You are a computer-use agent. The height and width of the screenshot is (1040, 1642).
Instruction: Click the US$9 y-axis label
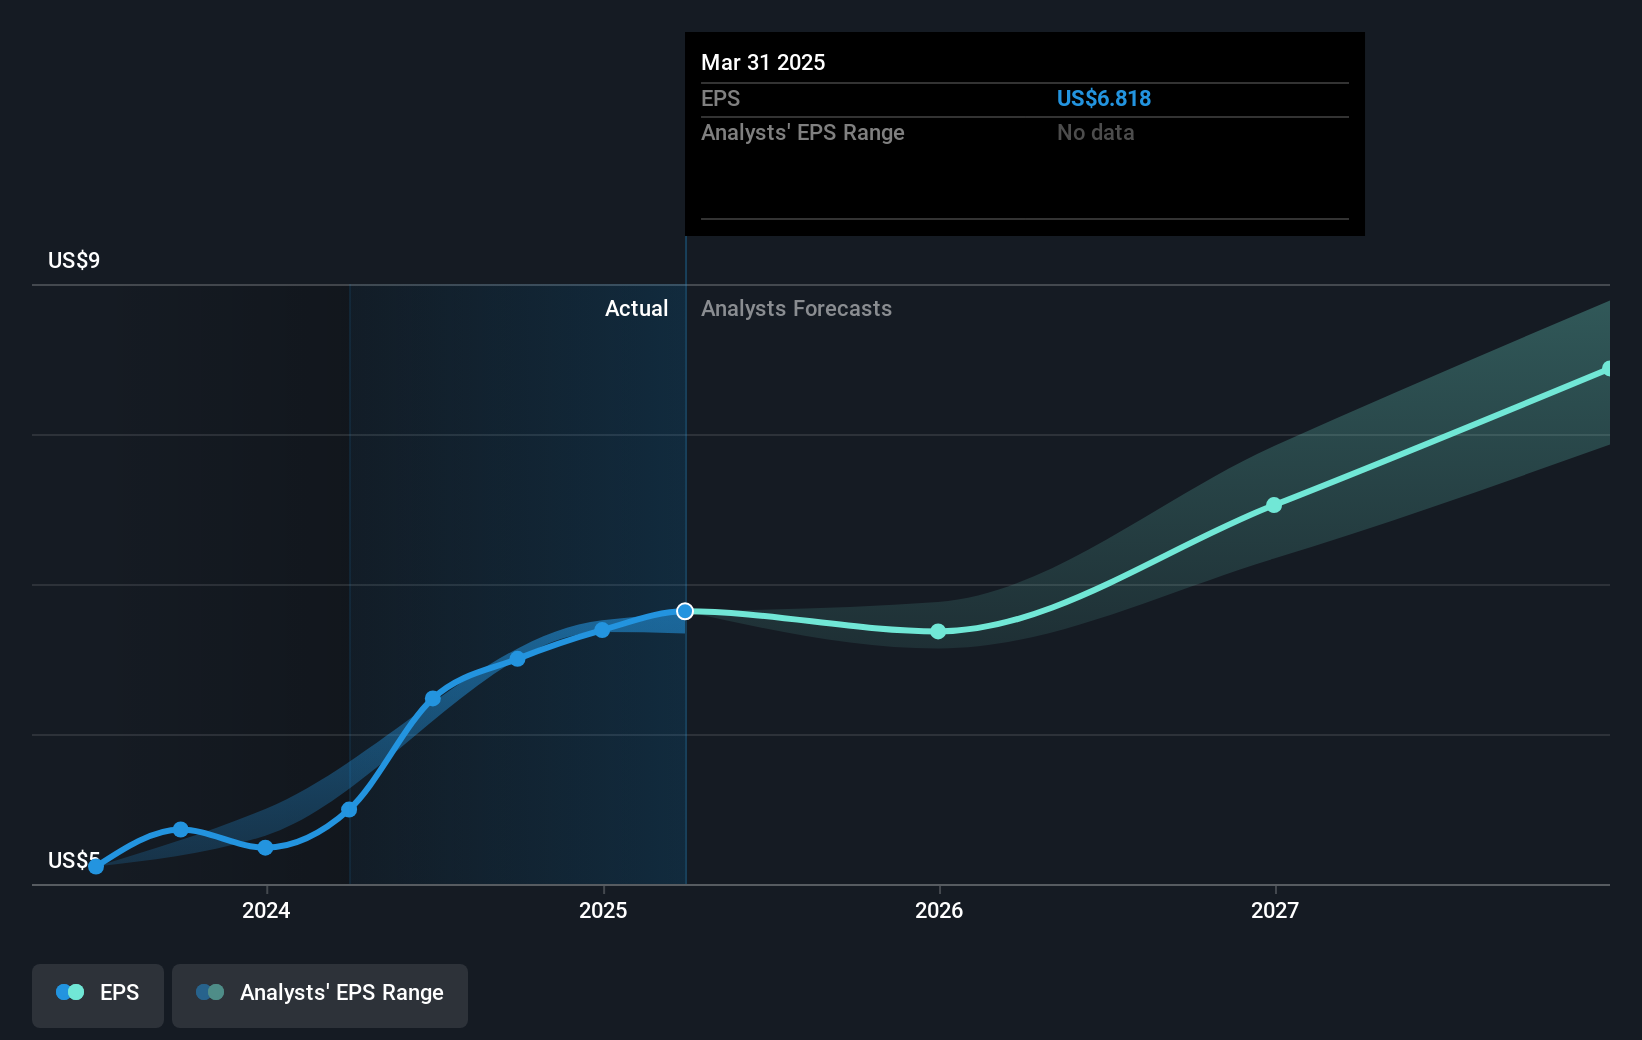coord(74,260)
